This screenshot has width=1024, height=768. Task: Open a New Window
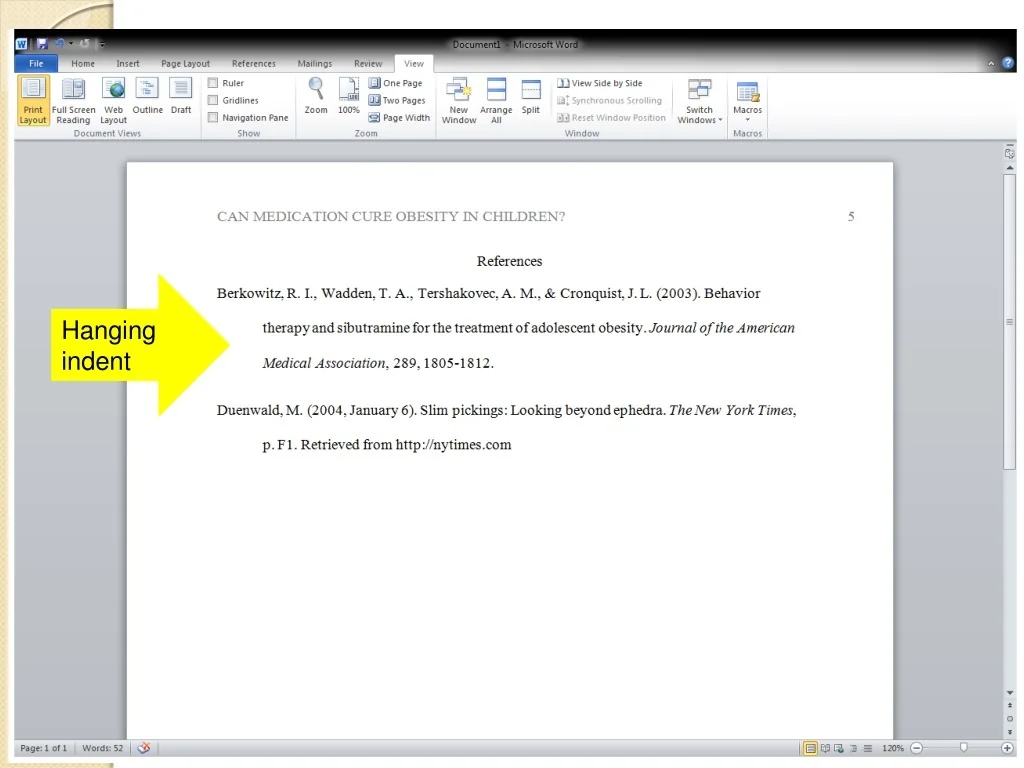tap(459, 100)
